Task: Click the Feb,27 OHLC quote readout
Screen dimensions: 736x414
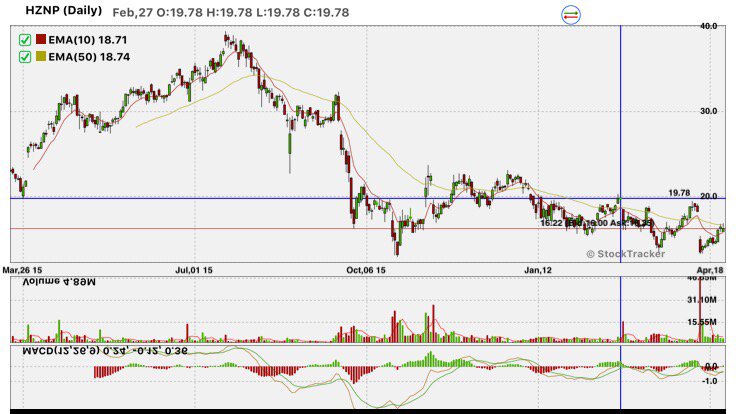Action: click(x=230, y=13)
